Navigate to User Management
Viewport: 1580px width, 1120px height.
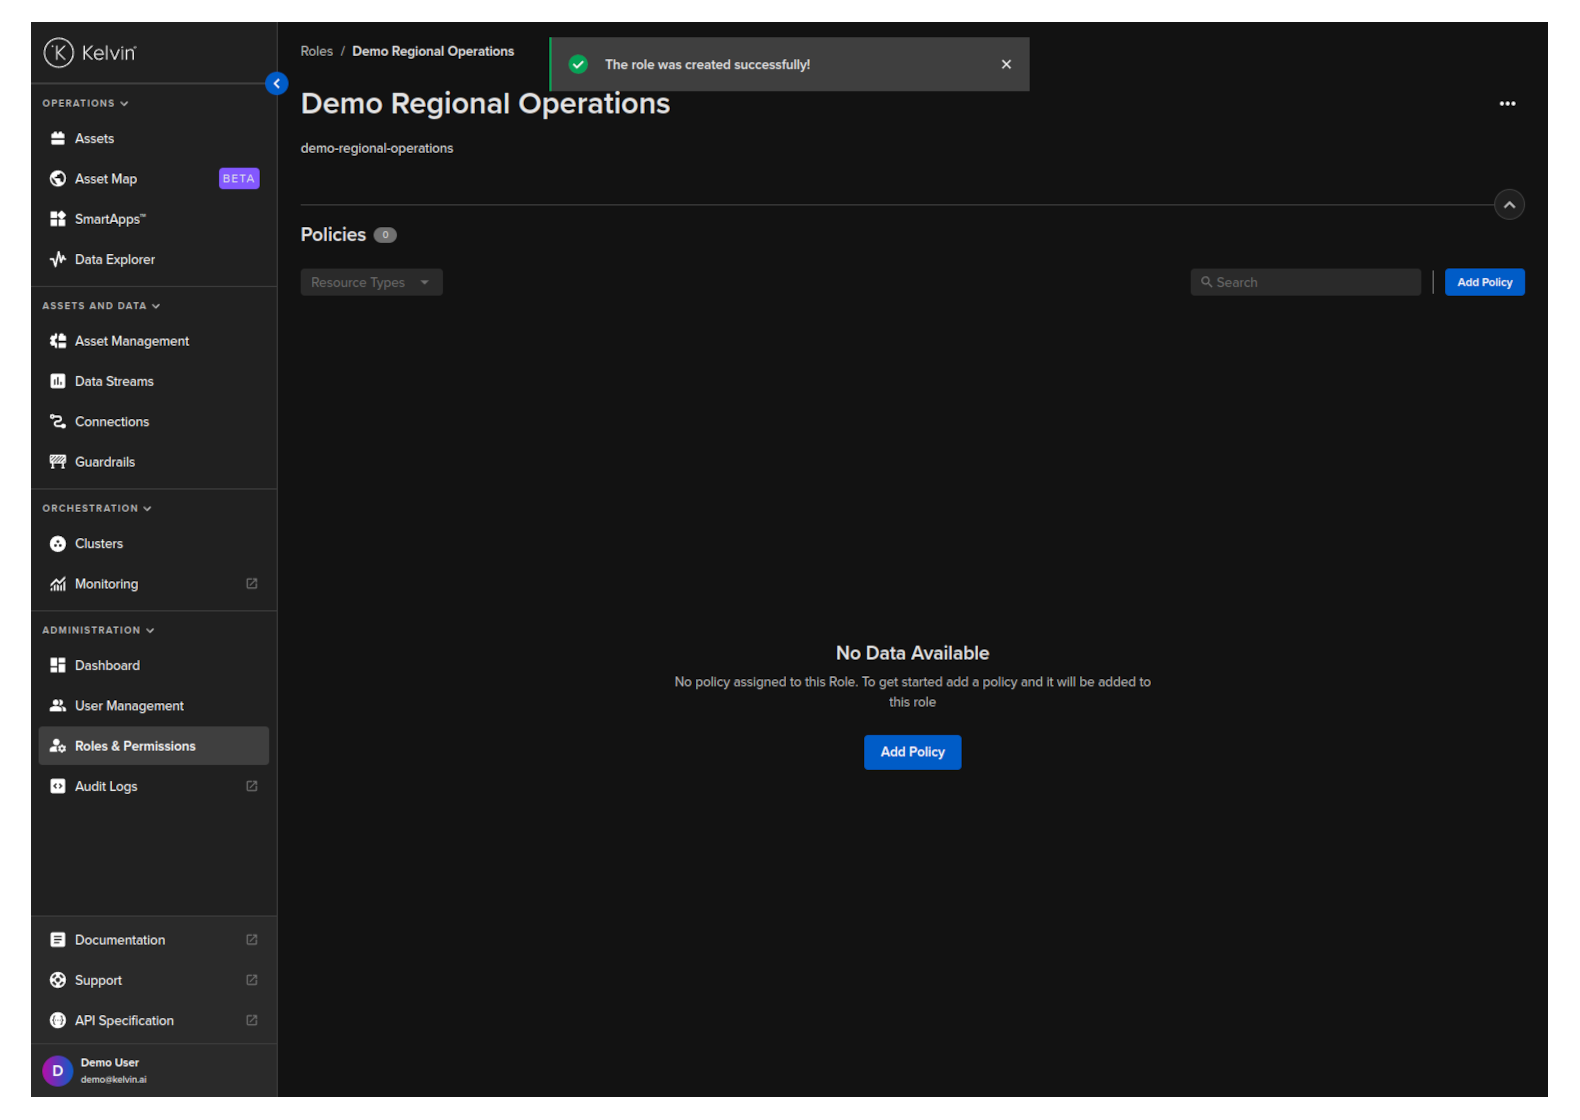pyautogui.click(x=129, y=706)
